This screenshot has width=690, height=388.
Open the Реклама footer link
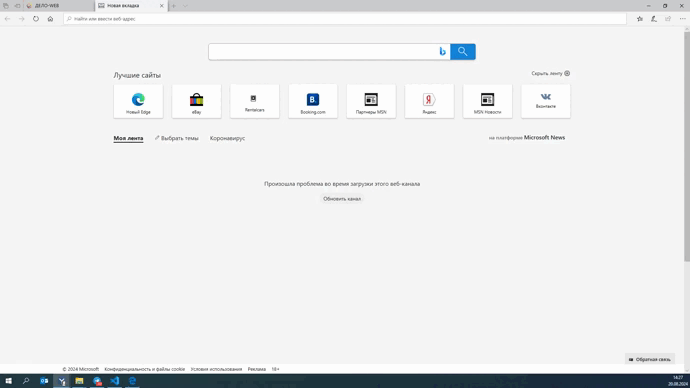257,369
